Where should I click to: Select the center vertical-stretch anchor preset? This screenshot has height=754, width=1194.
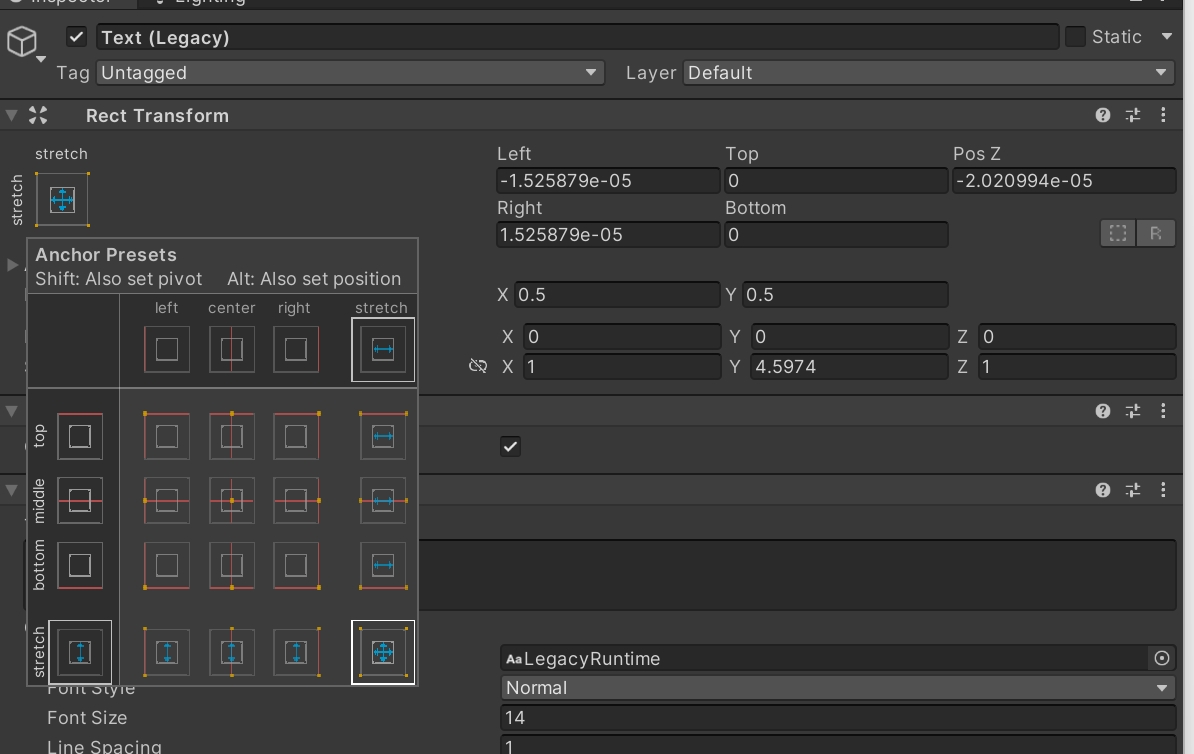[x=231, y=652]
